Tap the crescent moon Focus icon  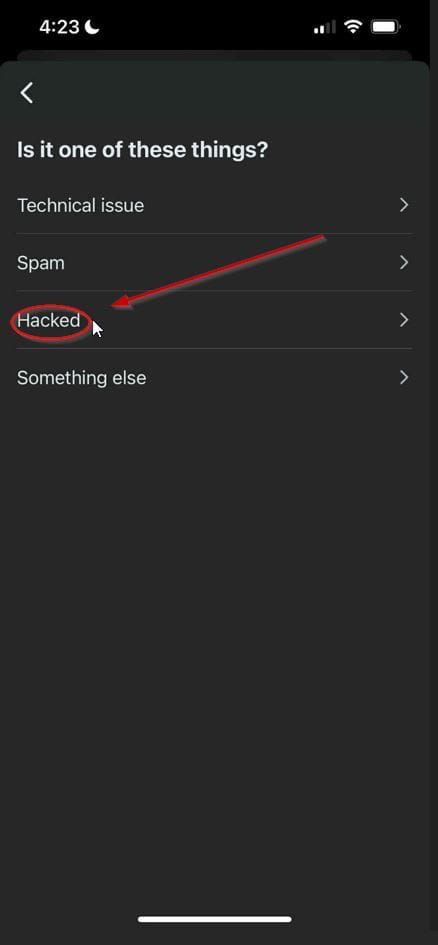(92, 27)
